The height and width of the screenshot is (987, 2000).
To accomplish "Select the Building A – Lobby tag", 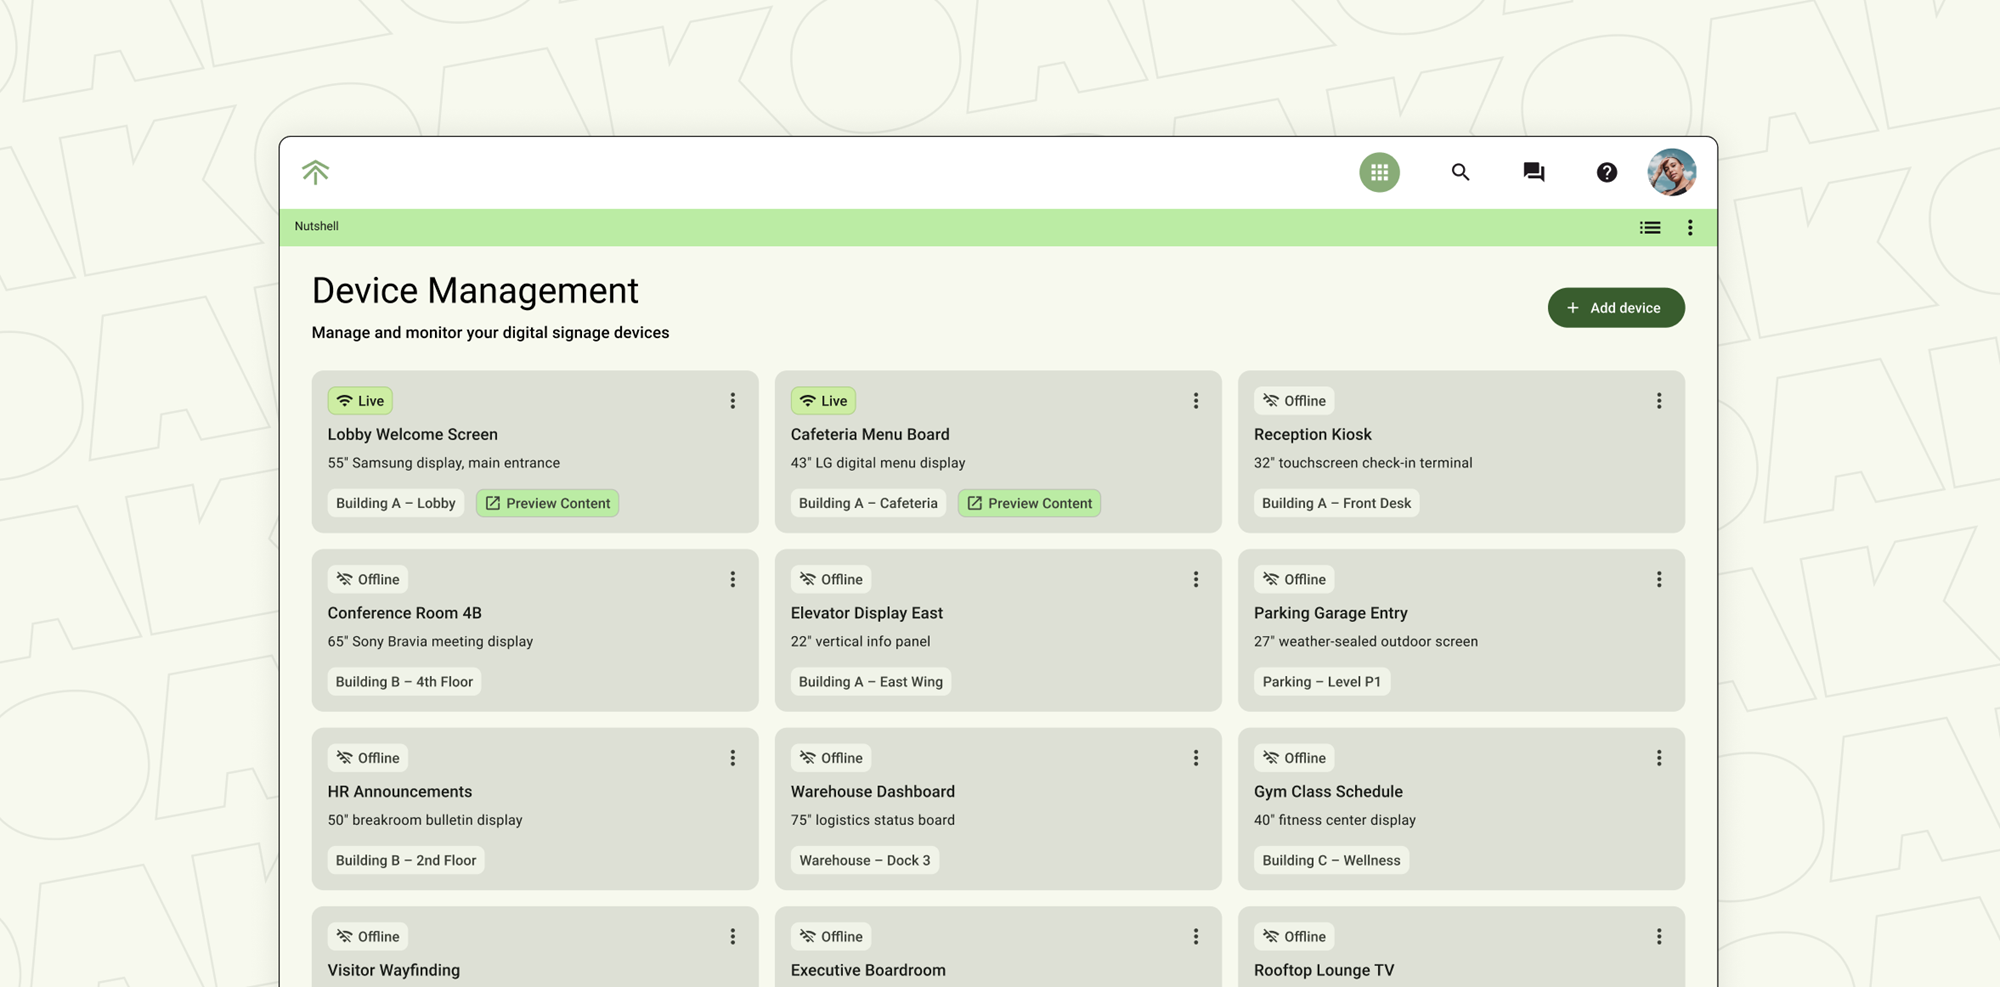I will tap(396, 503).
